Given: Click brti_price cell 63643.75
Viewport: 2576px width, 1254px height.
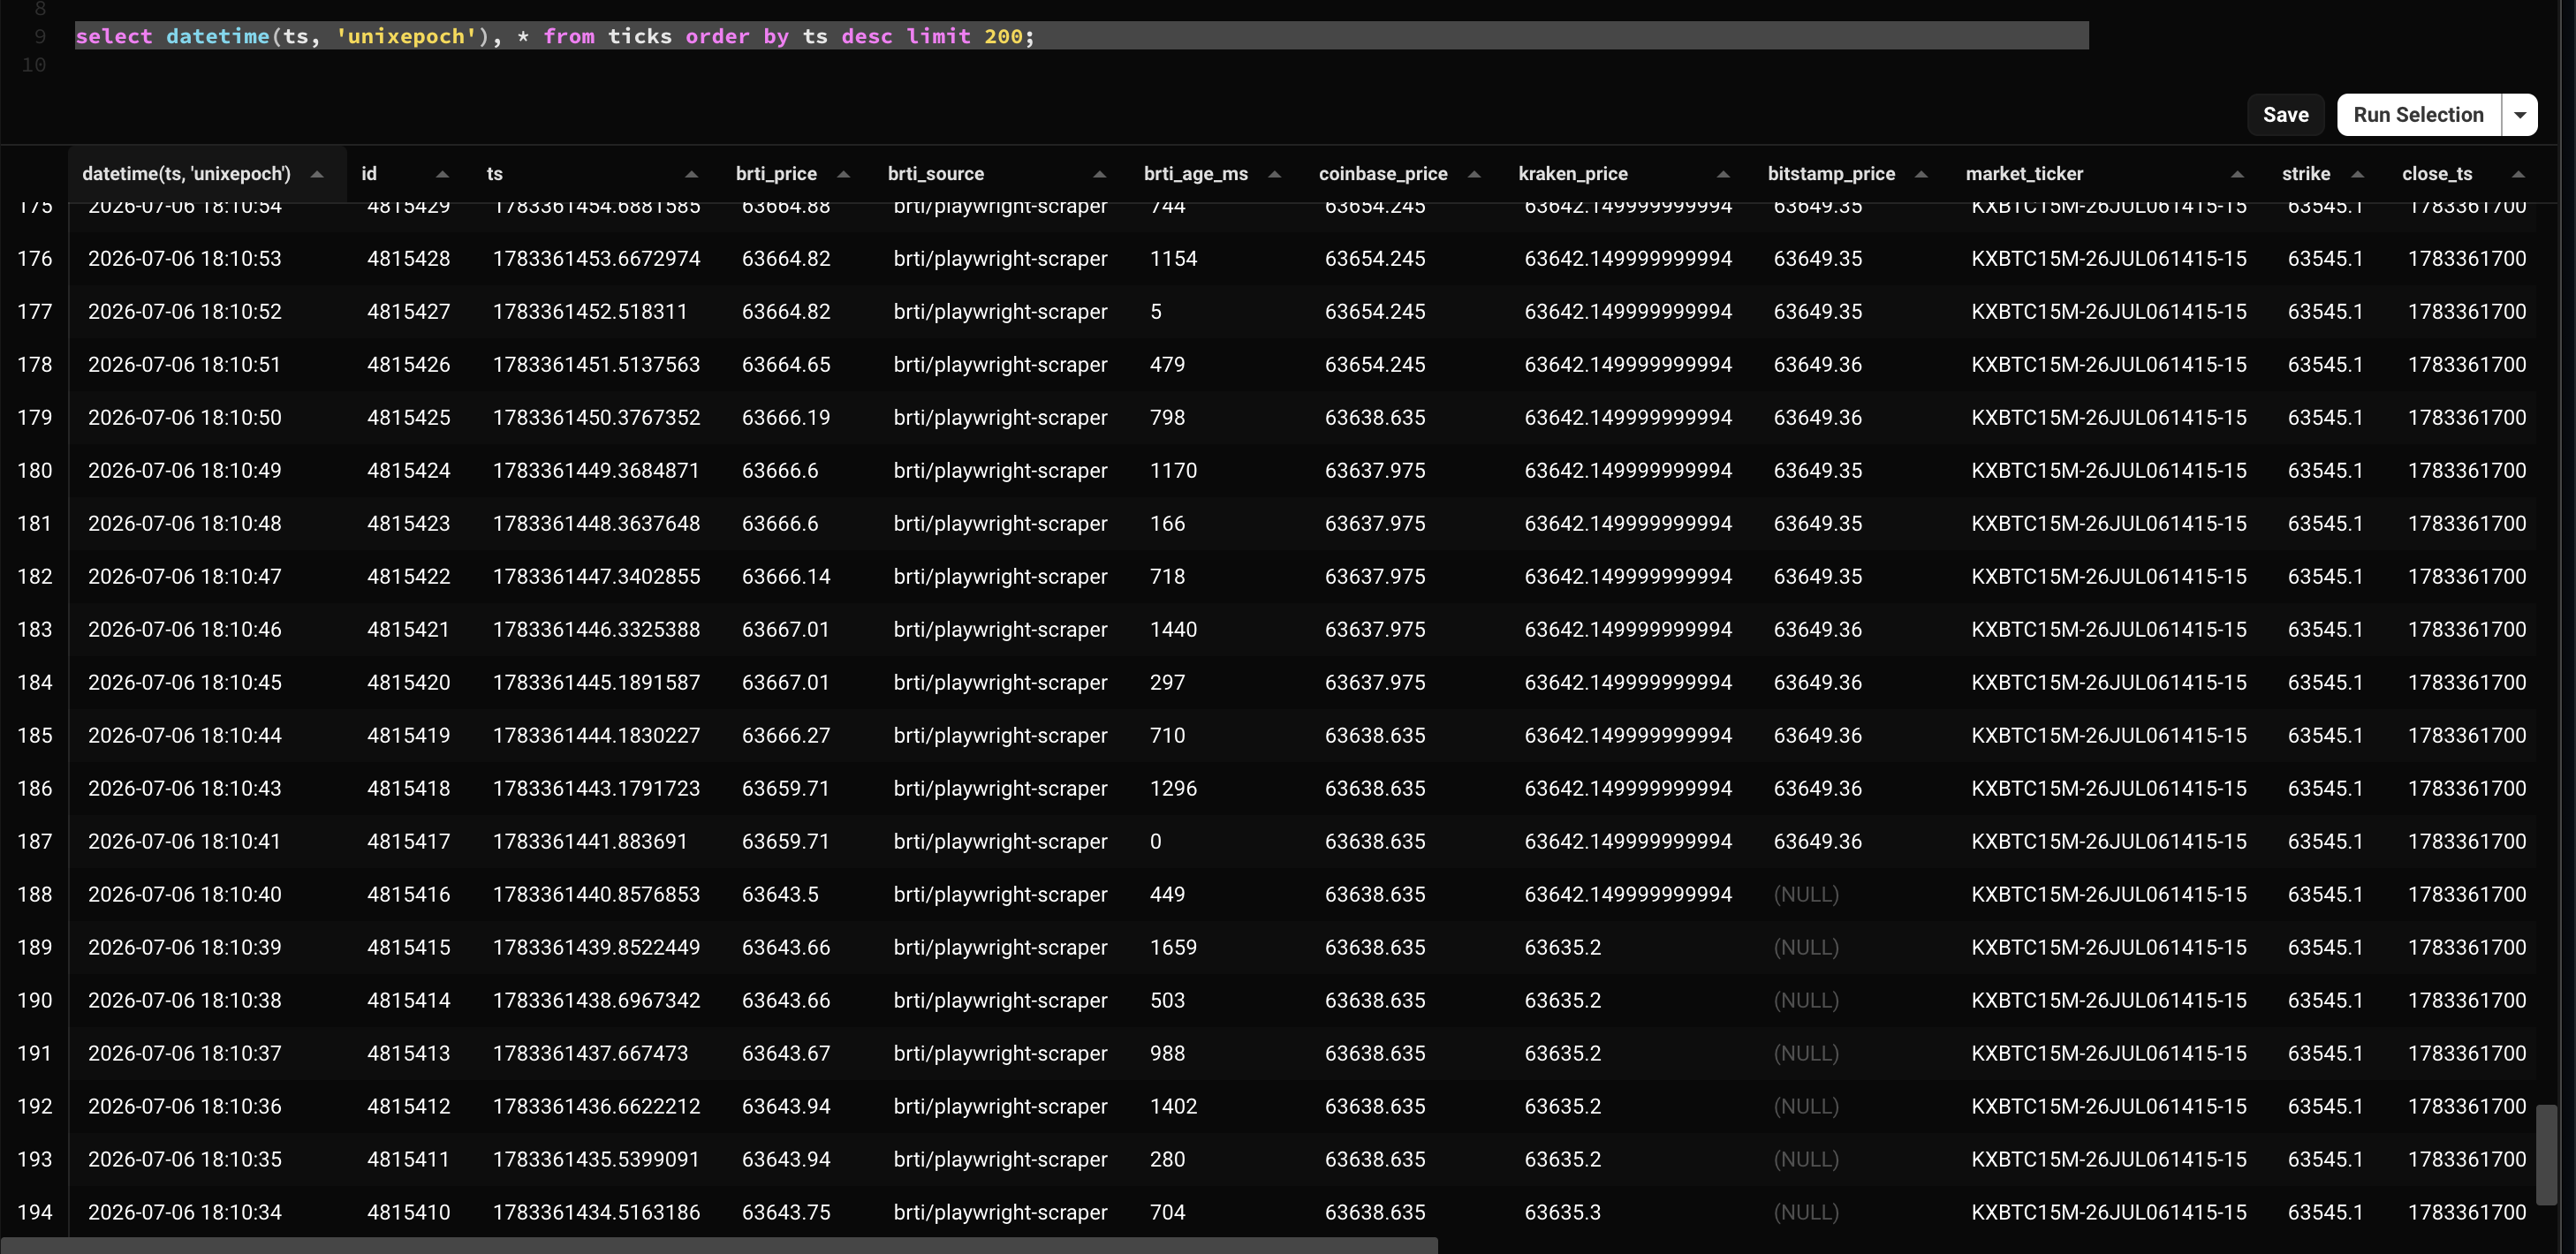Looking at the screenshot, I should pos(786,1213).
